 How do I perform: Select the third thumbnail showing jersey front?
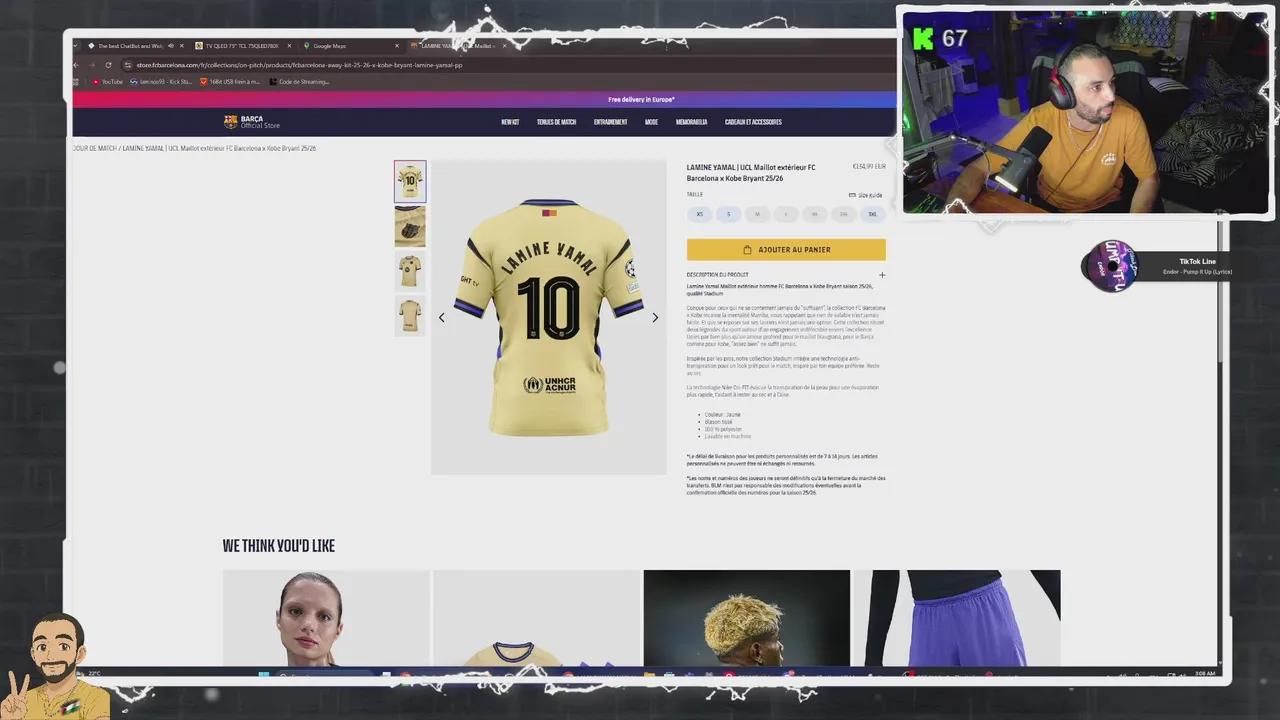pos(410,271)
